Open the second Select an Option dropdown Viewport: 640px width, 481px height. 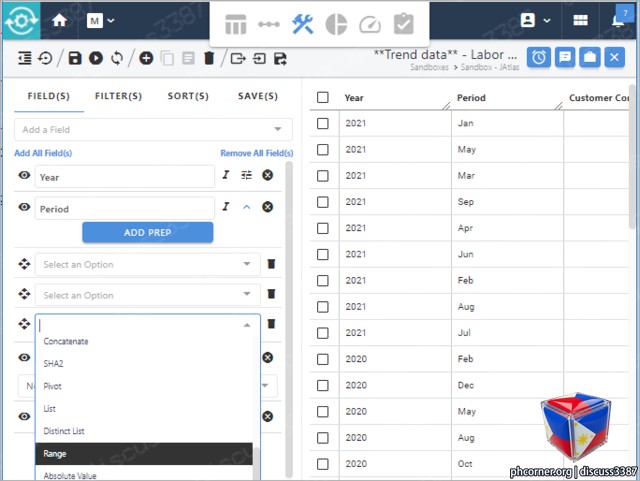pyautogui.click(x=148, y=295)
